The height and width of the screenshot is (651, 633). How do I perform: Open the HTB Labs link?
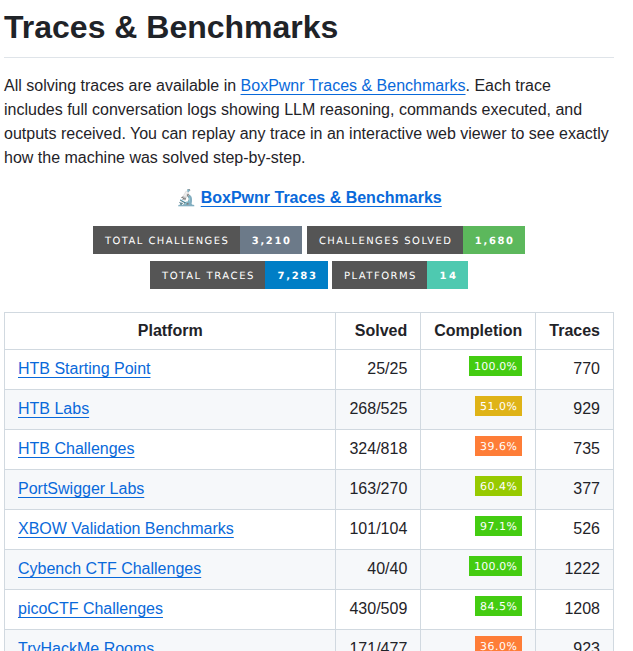(54, 409)
